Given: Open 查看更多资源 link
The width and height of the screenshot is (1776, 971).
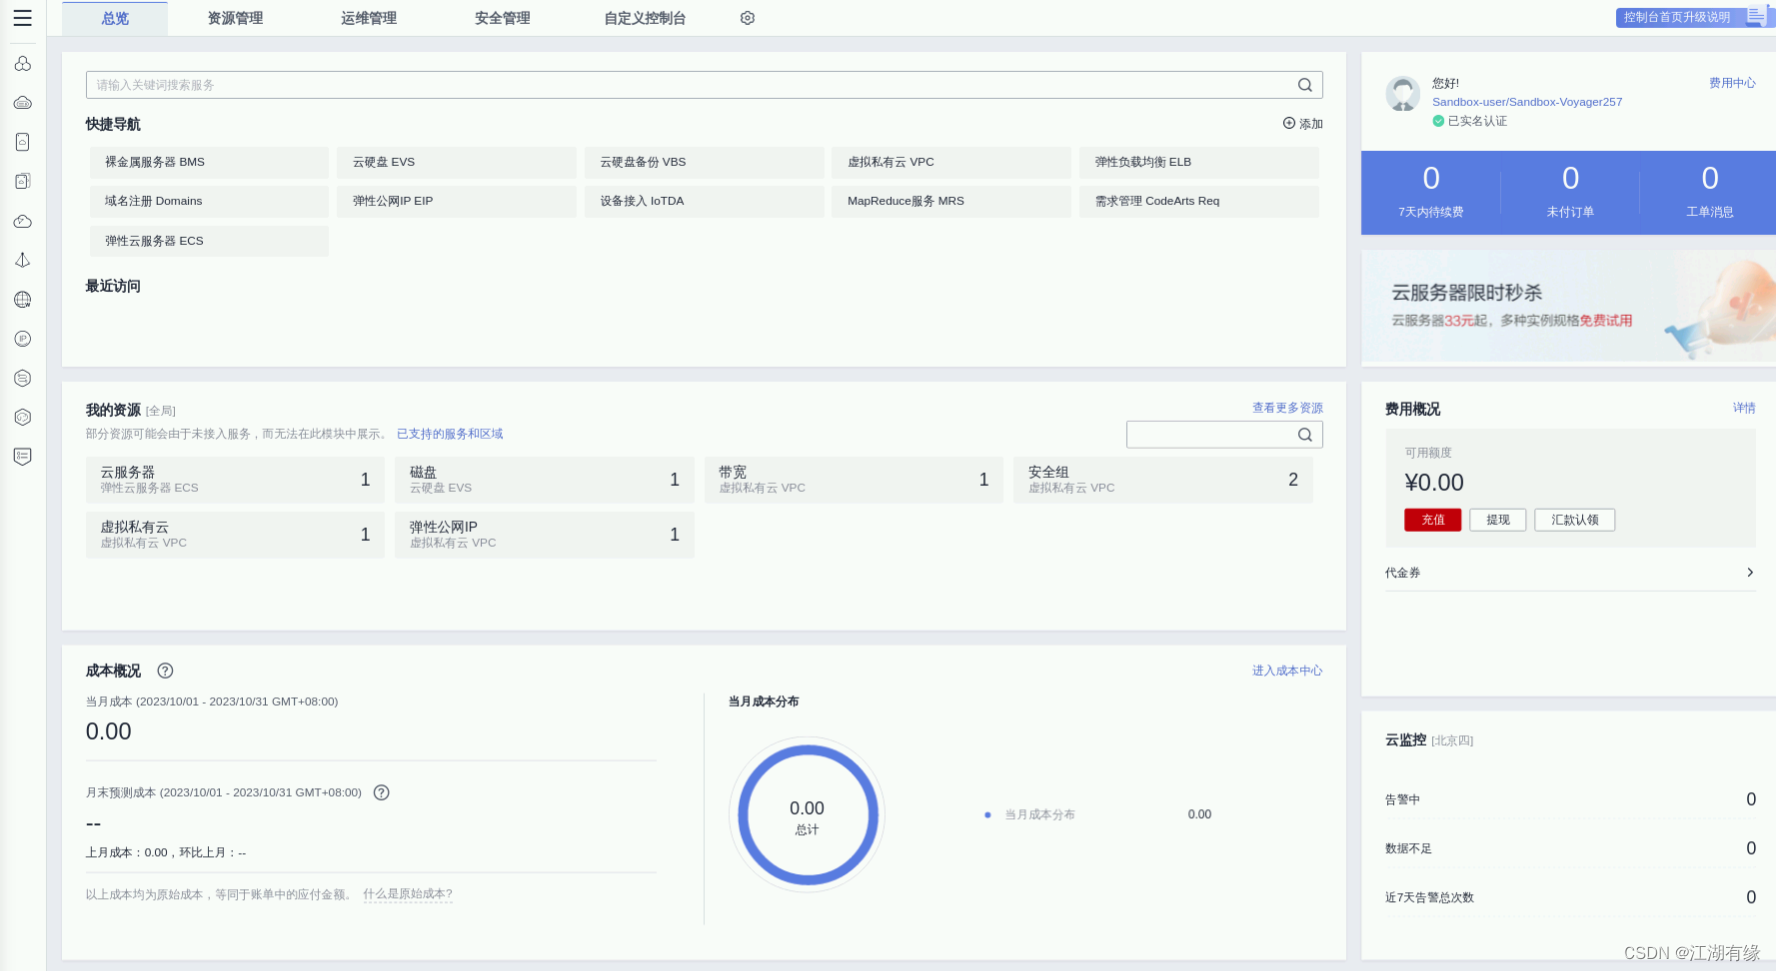Looking at the screenshot, I should click(1288, 408).
